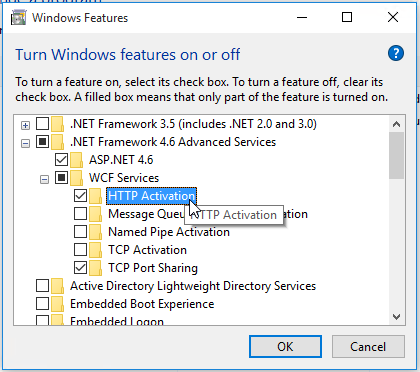This screenshot has height=372, width=420.
Task: Uncheck the TCP Port Sharing checkbox
Action: point(80,268)
